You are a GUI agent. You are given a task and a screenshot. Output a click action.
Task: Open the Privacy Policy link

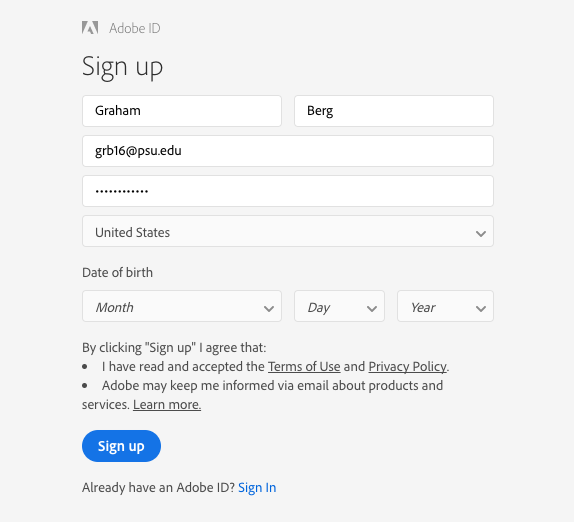(407, 366)
